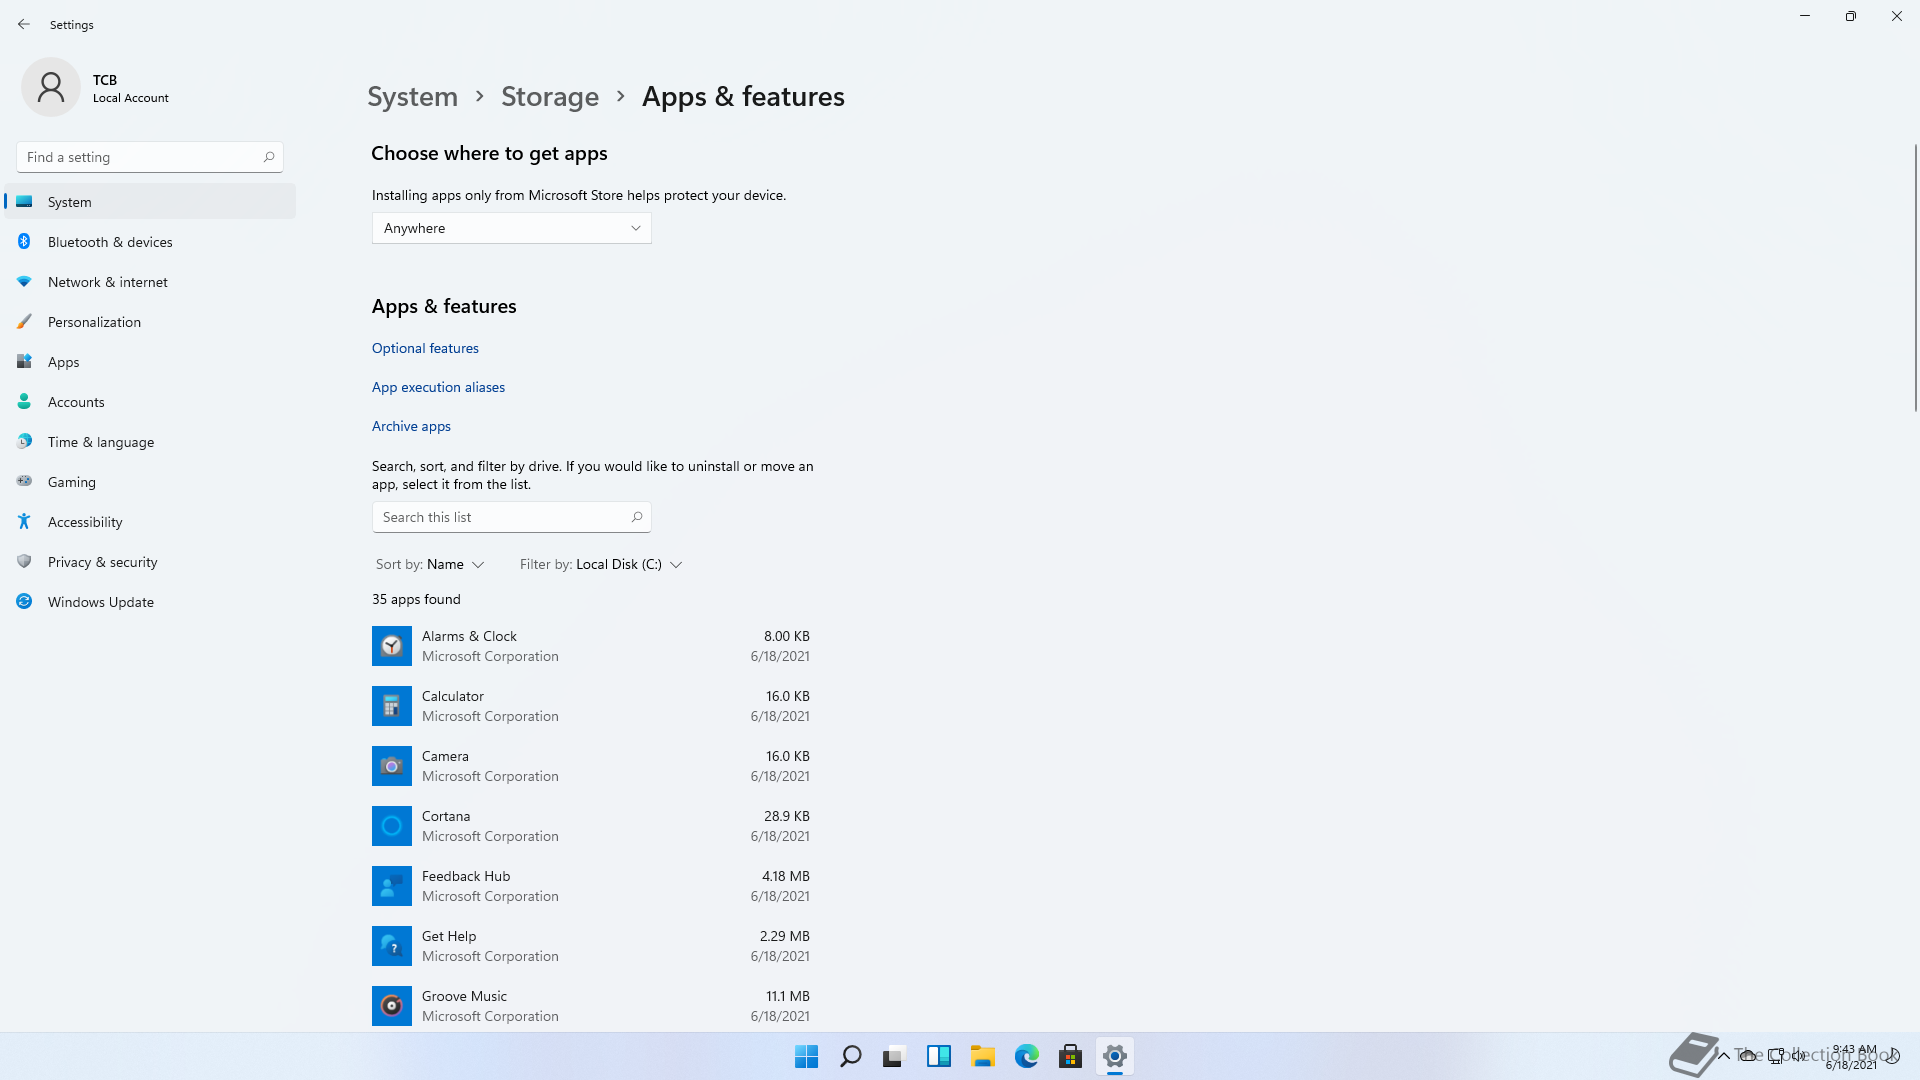Select the Camera app icon
Image resolution: width=1920 pixels, height=1080 pixels.
point(392,766)
